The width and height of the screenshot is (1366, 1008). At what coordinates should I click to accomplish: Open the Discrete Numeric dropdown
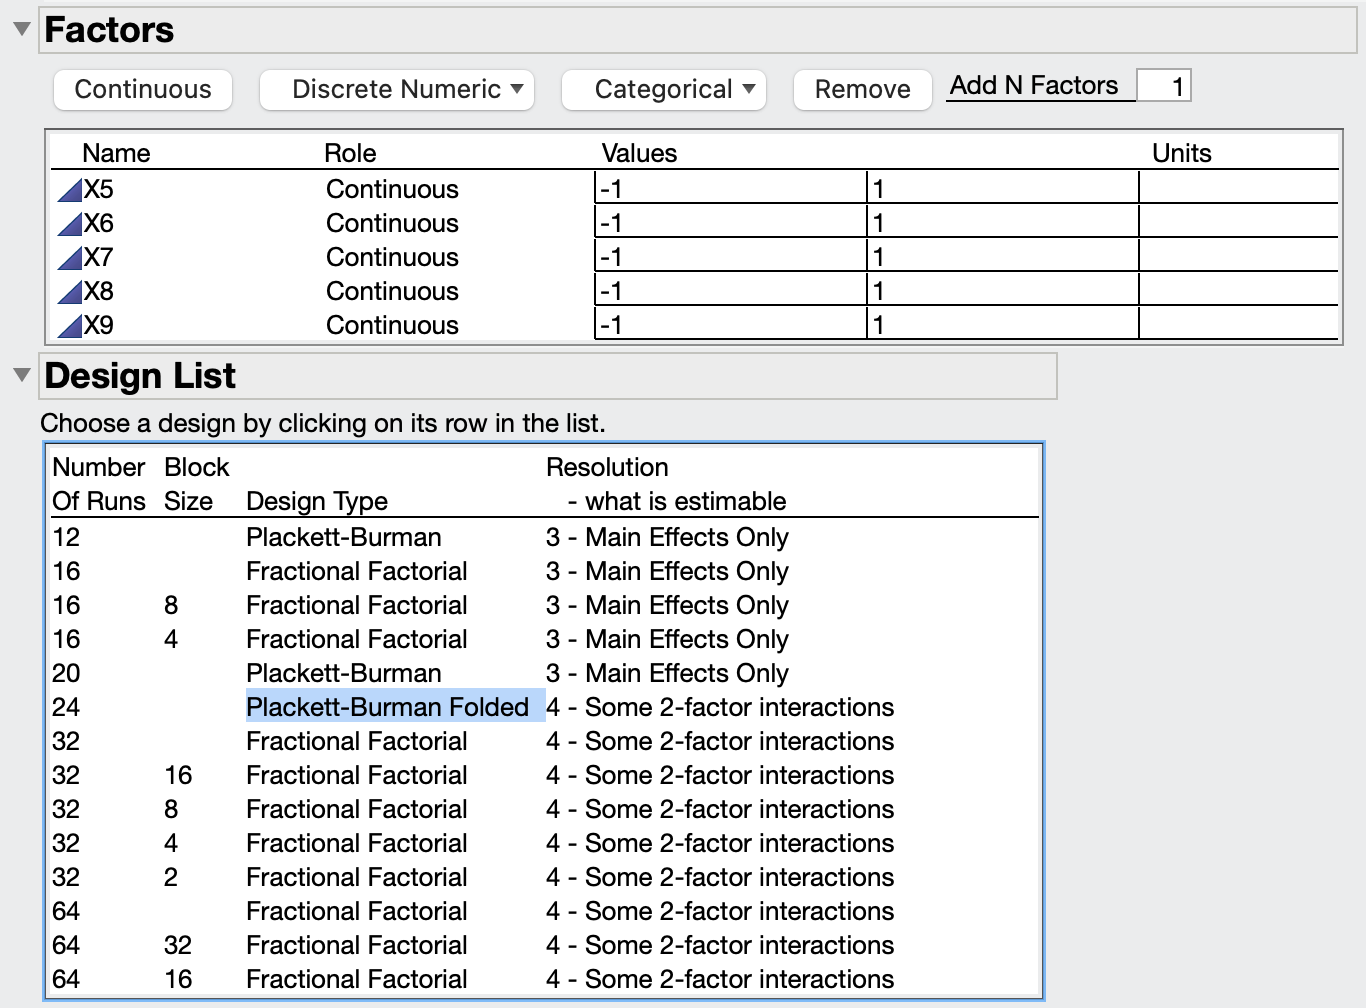(x=396, y=89)
